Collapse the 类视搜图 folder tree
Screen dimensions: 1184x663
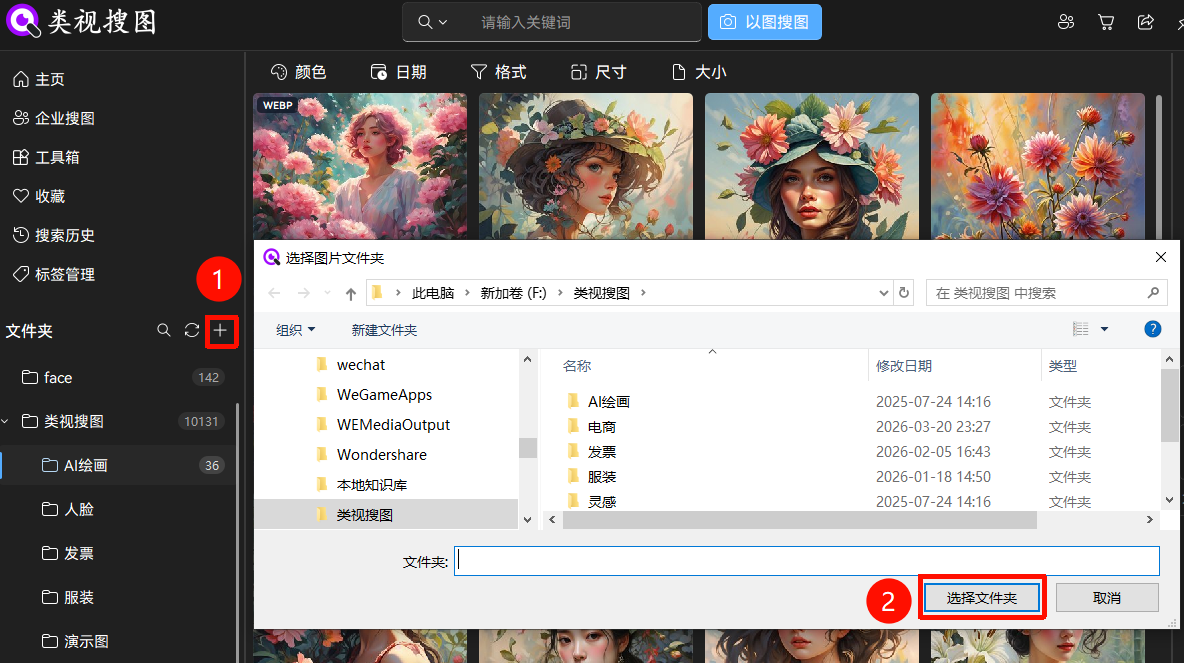coord(5,421)
